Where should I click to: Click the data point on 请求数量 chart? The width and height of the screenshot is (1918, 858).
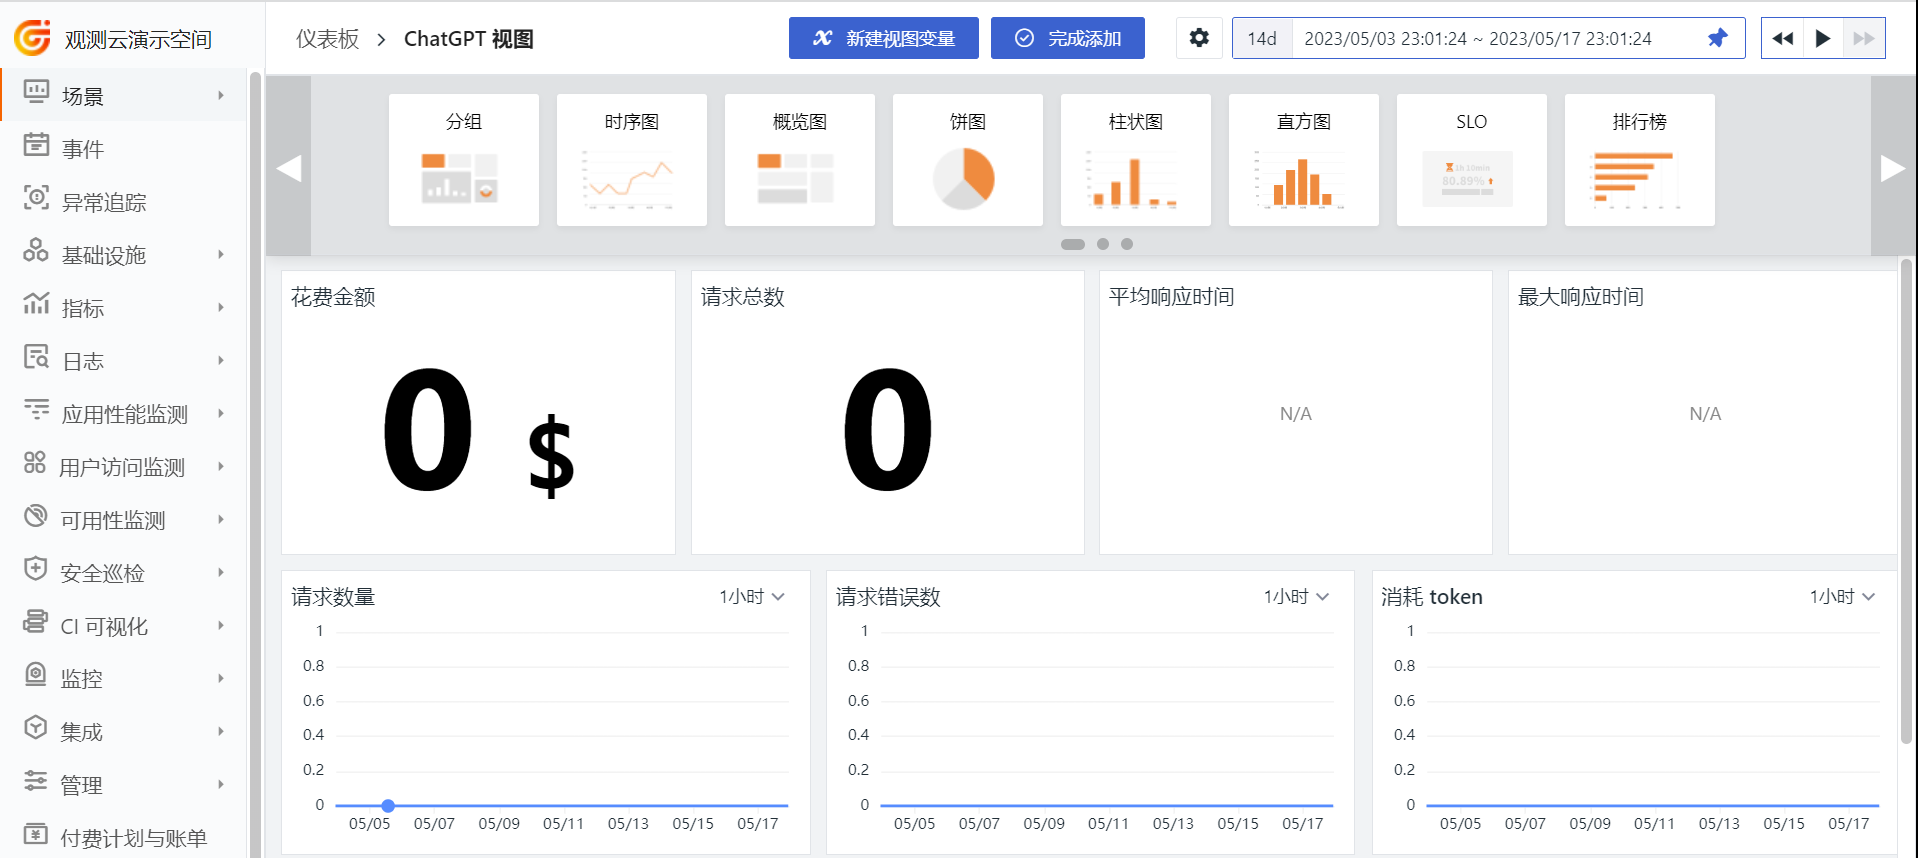coord(388,805)
